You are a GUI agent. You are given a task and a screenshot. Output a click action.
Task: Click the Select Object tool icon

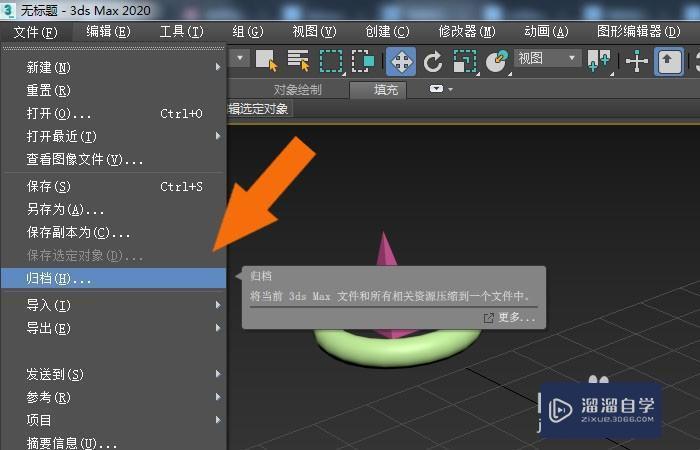pyautogui.click(x=267, y=61)
